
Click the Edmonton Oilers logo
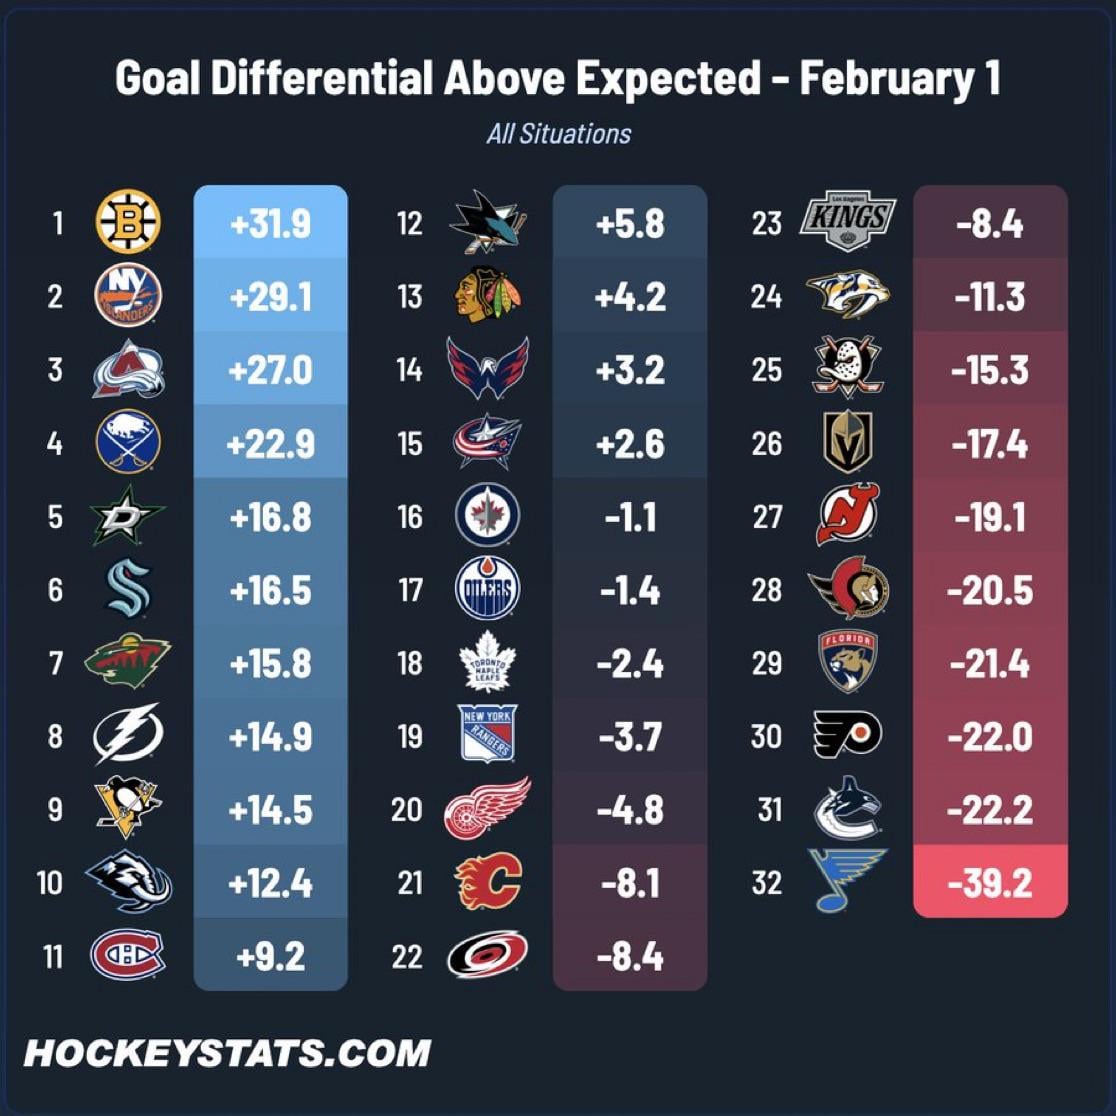[x=488, y=590]
